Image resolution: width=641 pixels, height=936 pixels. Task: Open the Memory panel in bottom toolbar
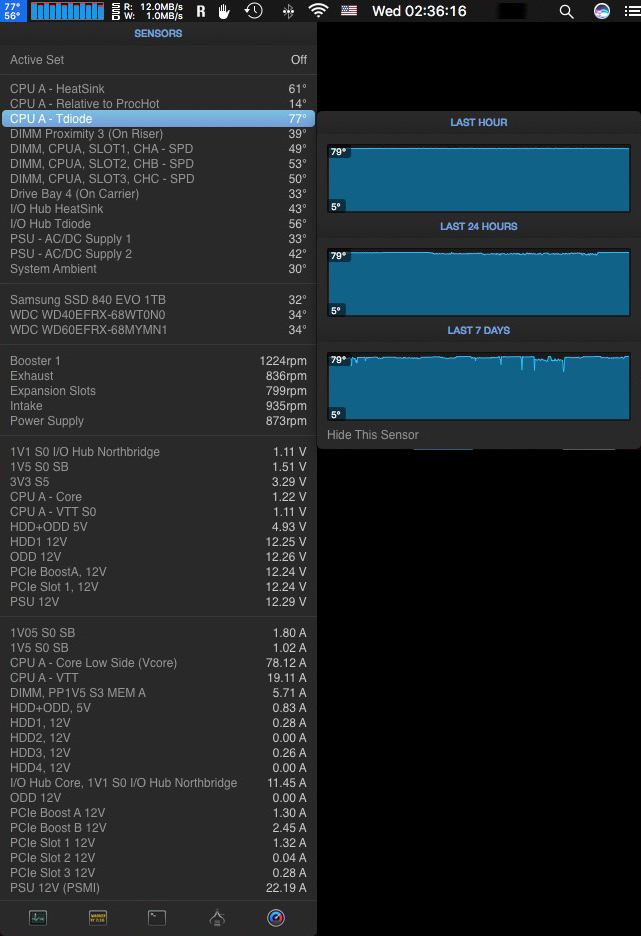96,917
